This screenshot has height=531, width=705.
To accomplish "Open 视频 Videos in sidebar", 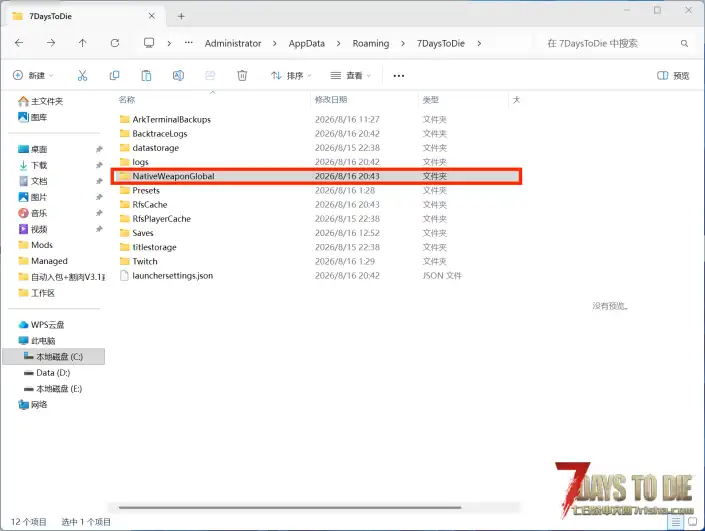I will point(32,229).
